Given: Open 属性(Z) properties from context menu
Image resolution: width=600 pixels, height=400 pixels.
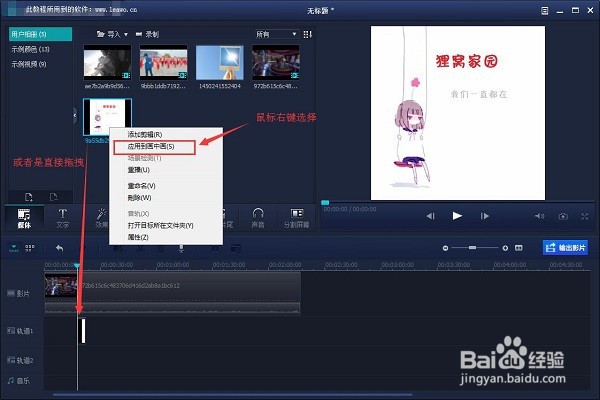Looking at the screenshot, I should pos(138,237).
